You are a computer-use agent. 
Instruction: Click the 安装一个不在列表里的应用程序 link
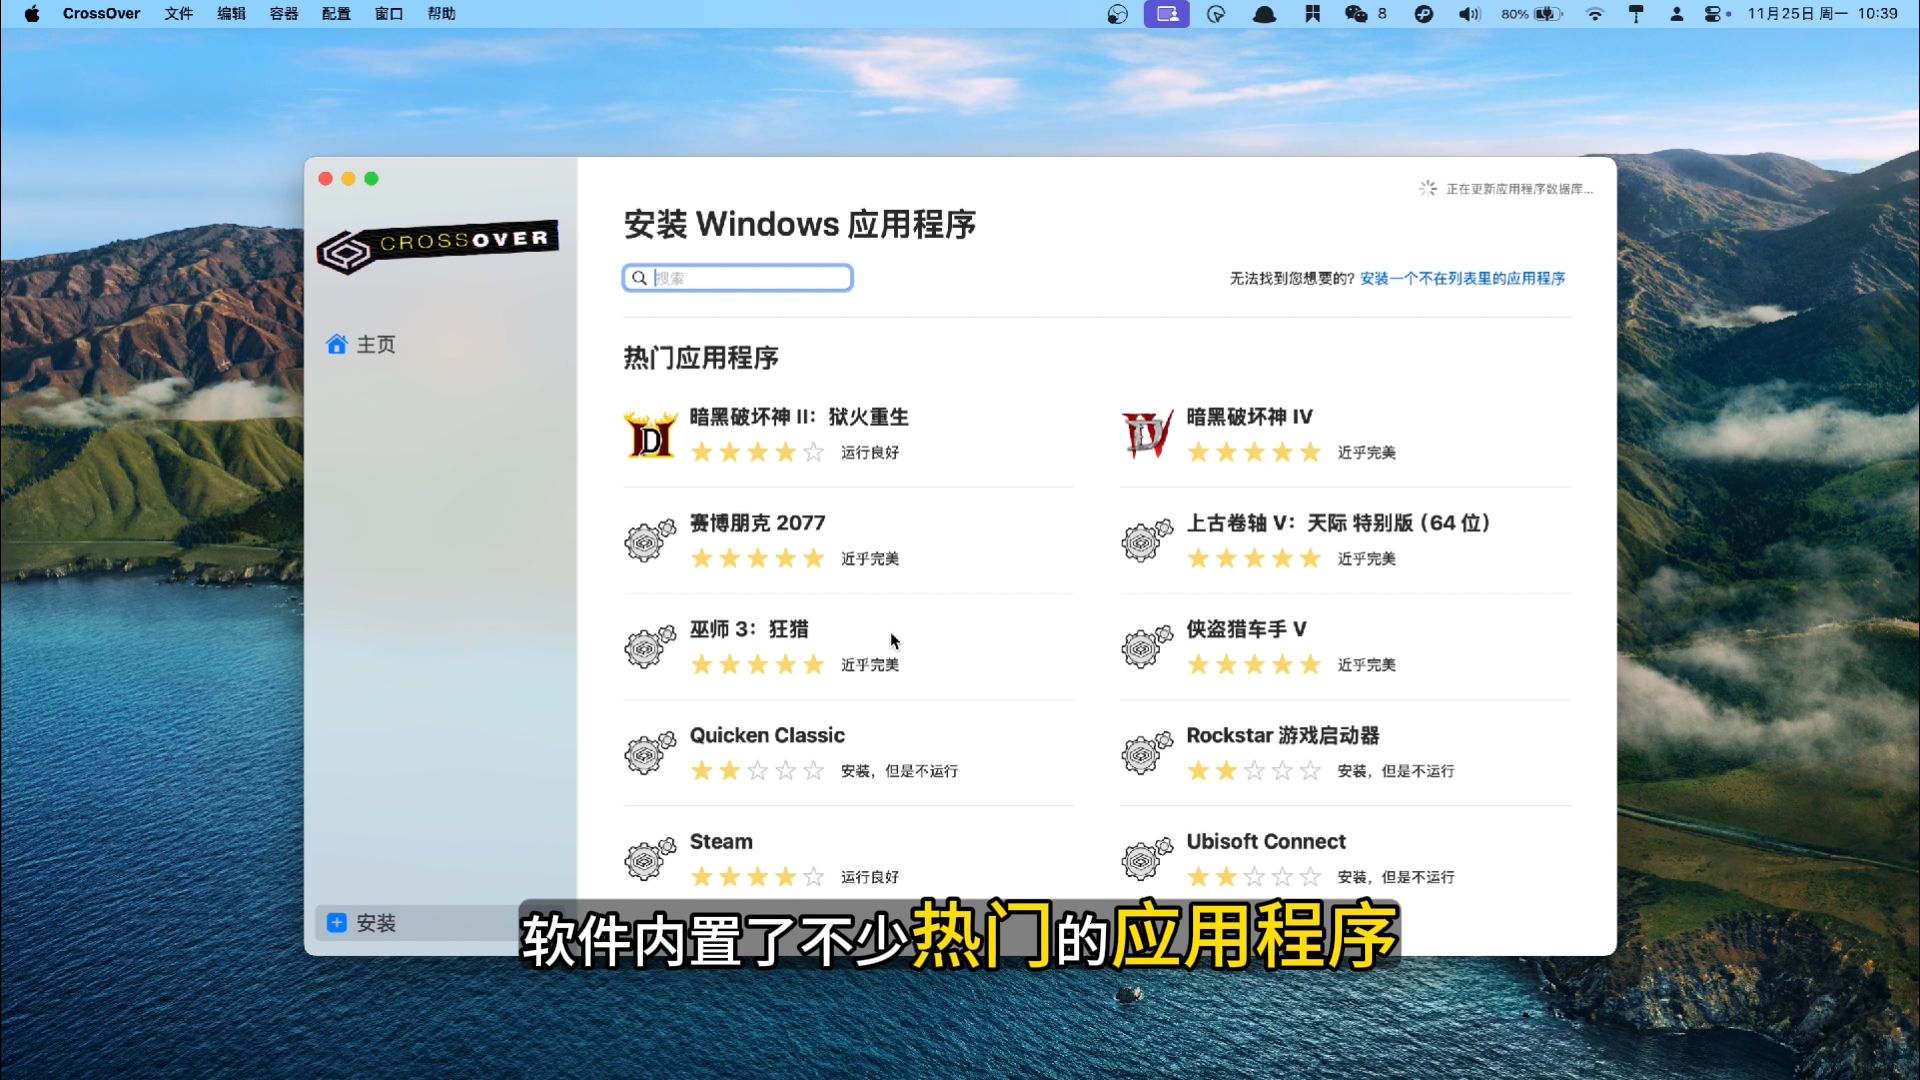coord(1462,279)
